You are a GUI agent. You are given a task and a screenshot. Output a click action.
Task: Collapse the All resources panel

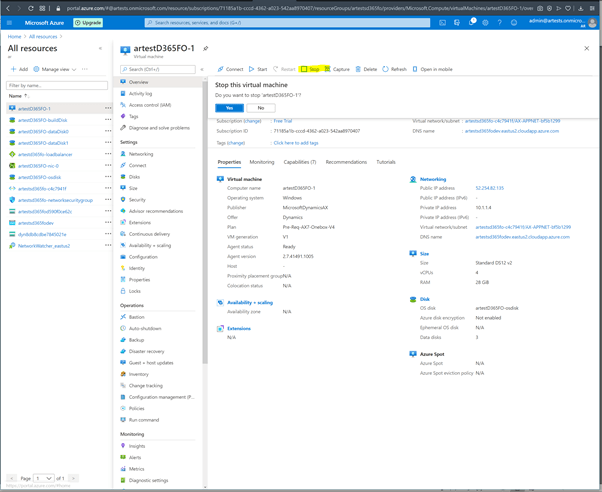100,48
